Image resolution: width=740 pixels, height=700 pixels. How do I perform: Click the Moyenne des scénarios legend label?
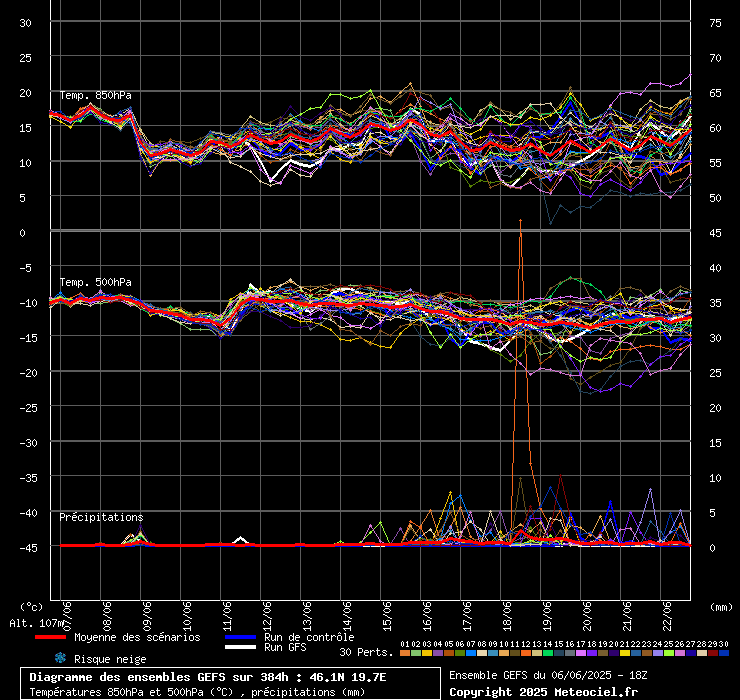tap(137, 637)
